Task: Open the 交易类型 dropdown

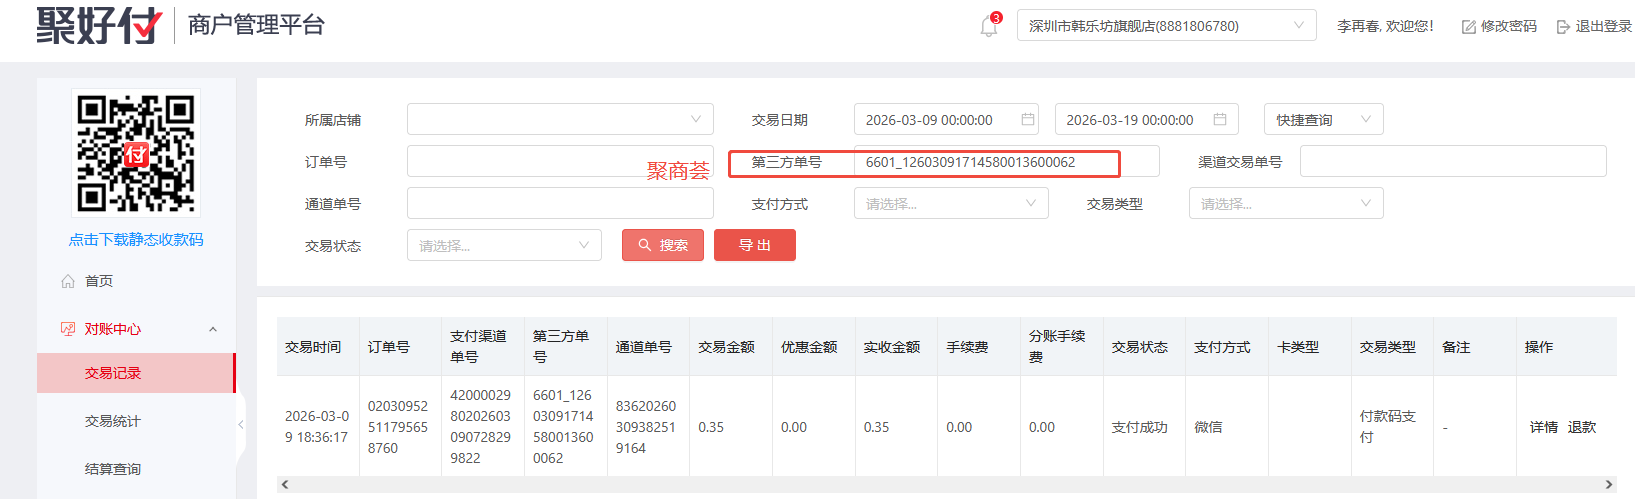Action: coord(1286,203)
